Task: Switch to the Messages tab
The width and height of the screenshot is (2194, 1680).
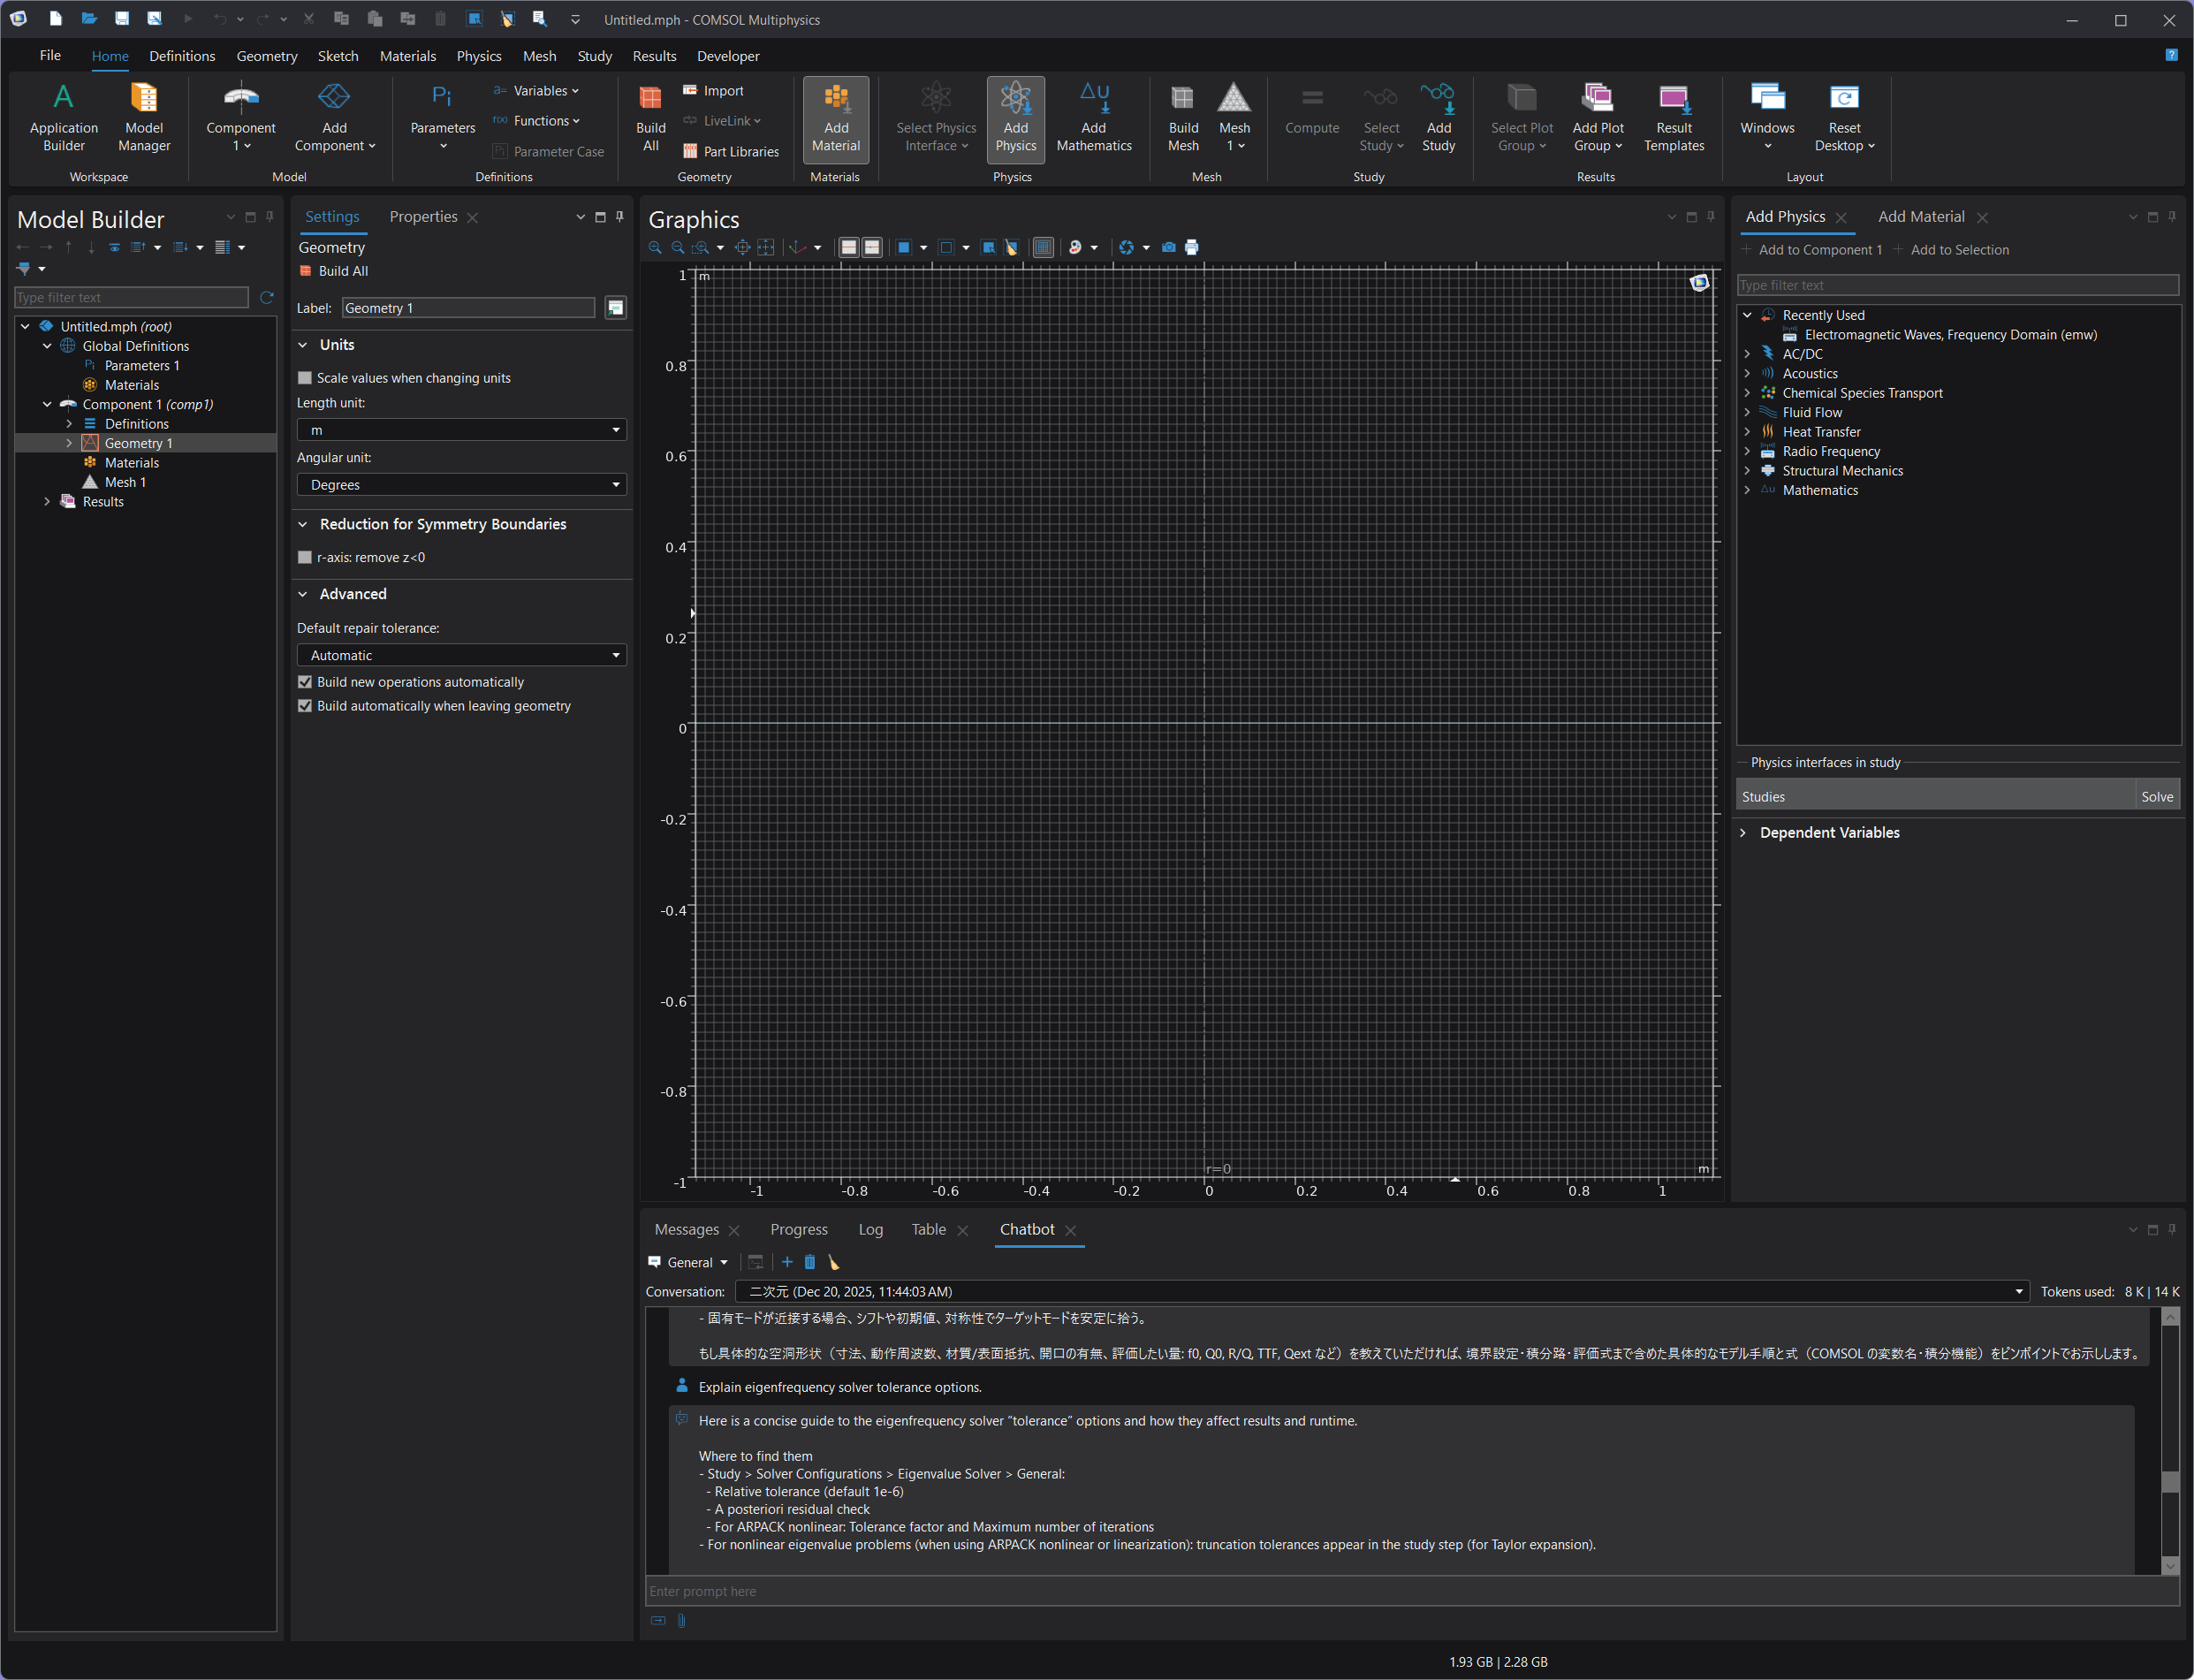Action: tap(686, 1229)
